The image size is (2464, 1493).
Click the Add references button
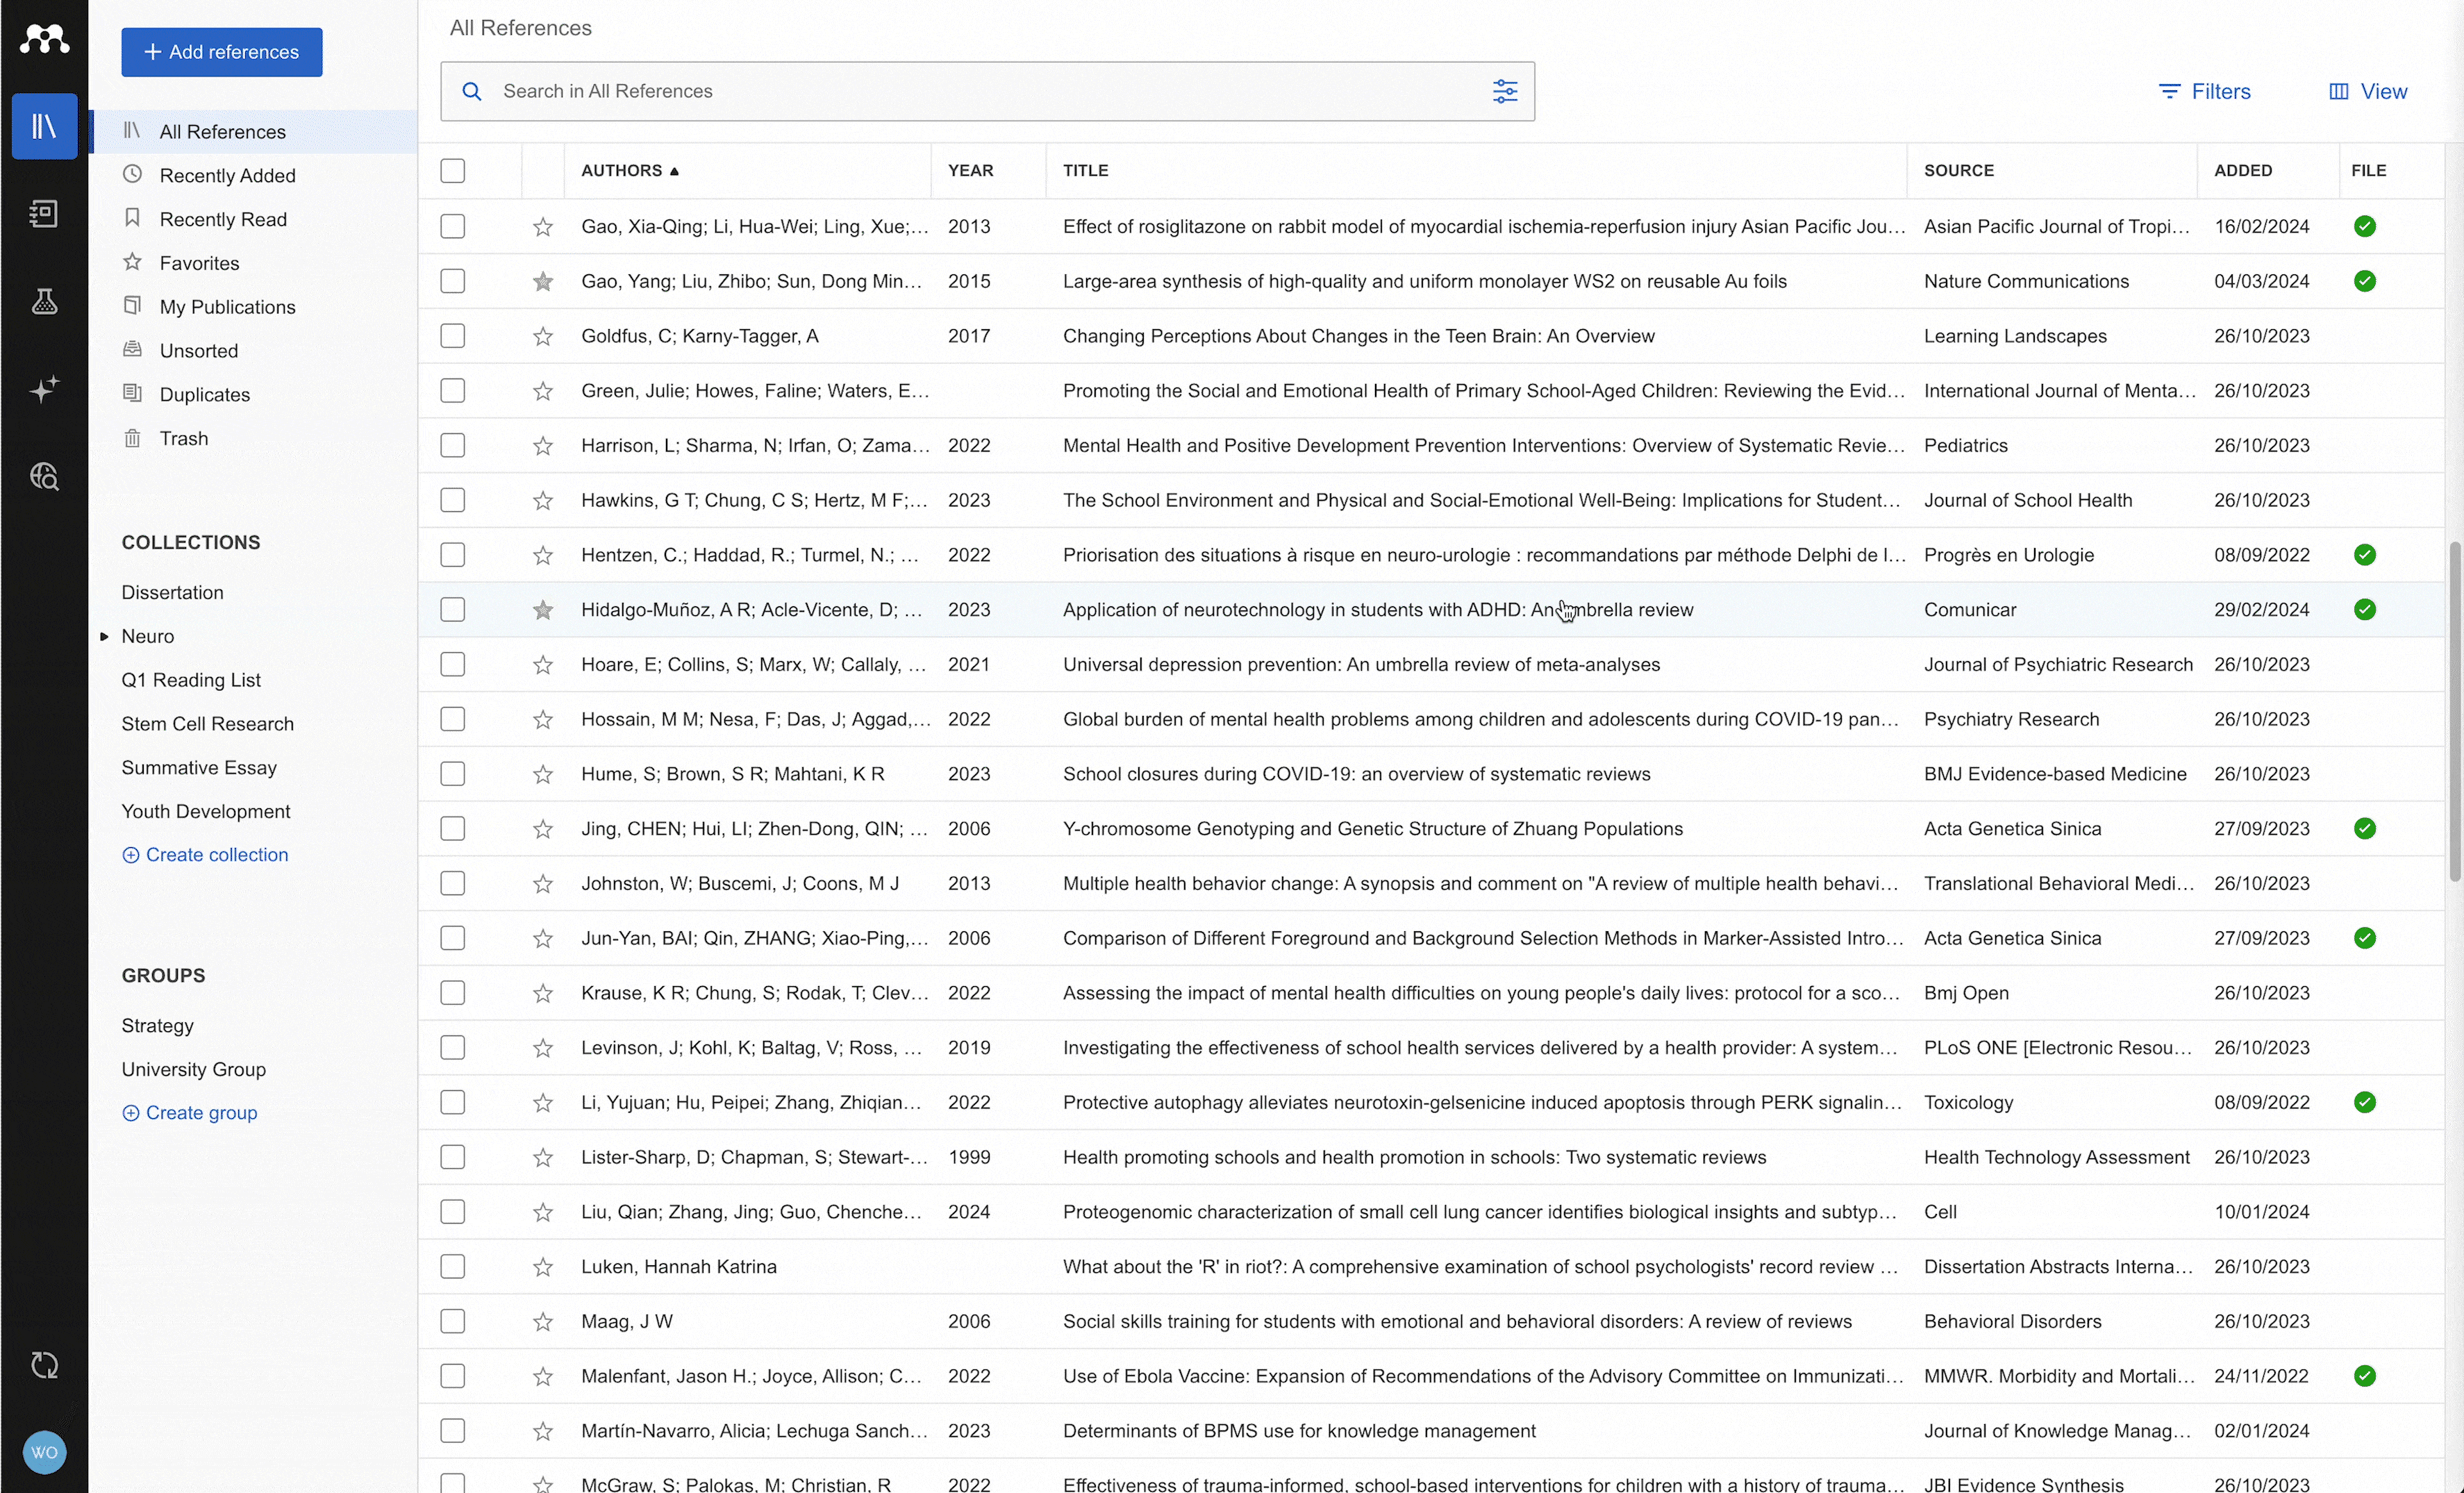click(x=222, y=52)
